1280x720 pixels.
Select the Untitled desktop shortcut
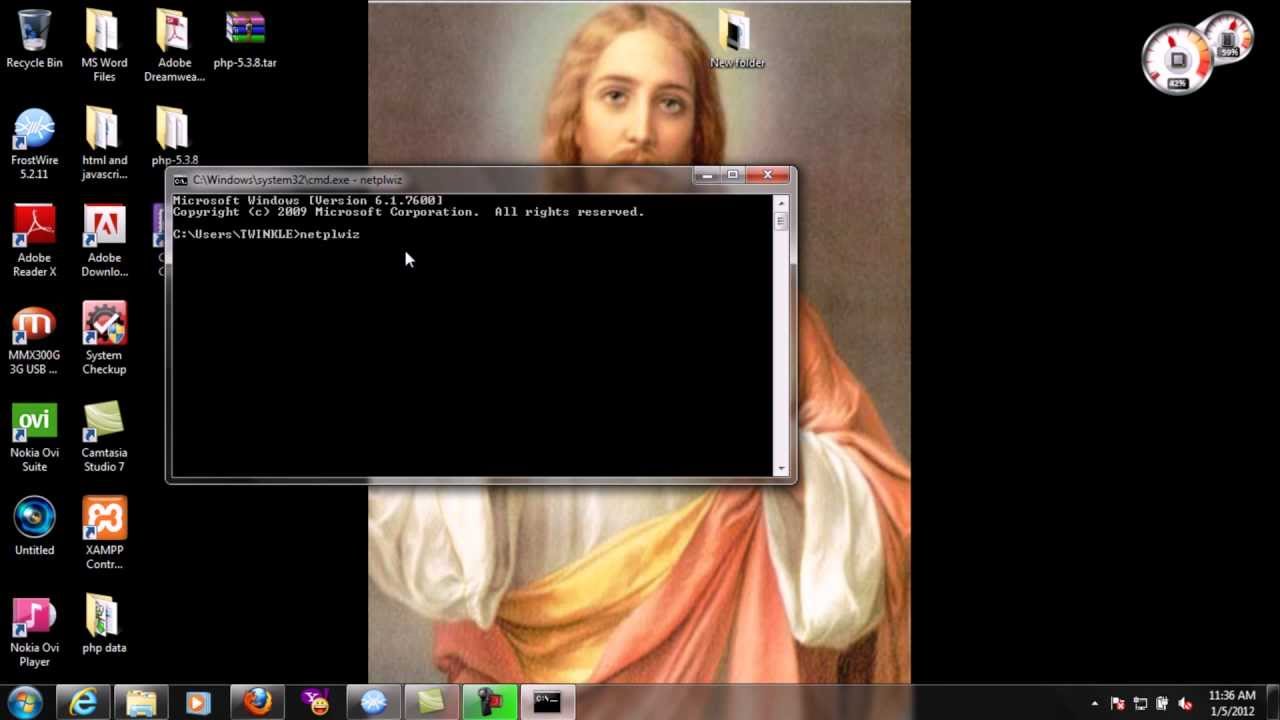[34, 526]
